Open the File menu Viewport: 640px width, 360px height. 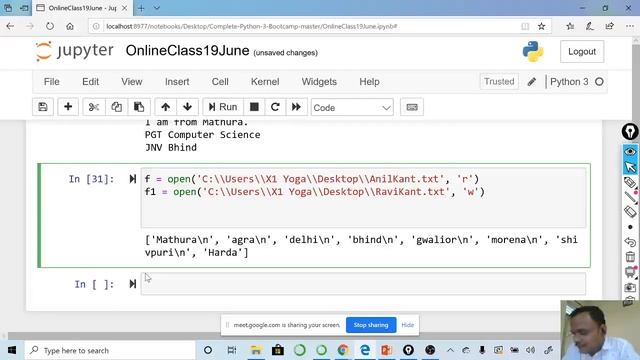click(x=51, y=82)
